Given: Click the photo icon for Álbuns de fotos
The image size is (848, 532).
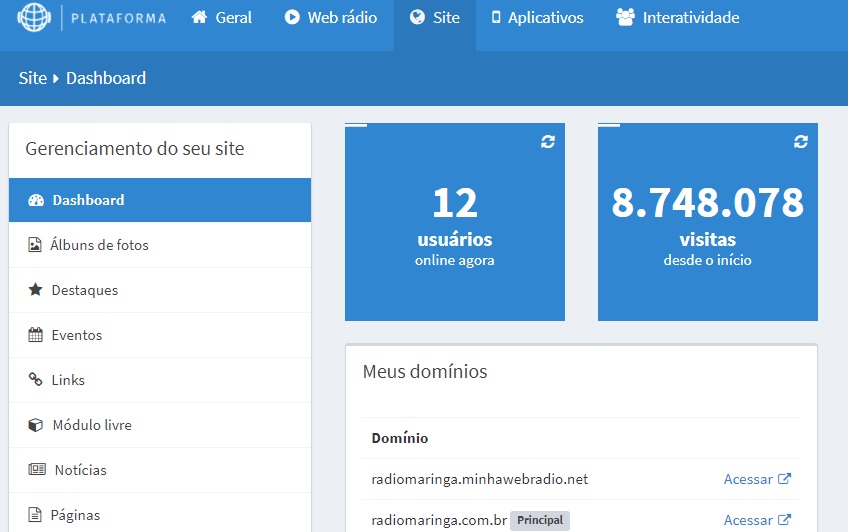Looking at the screenshot, I should coord(35,245).
